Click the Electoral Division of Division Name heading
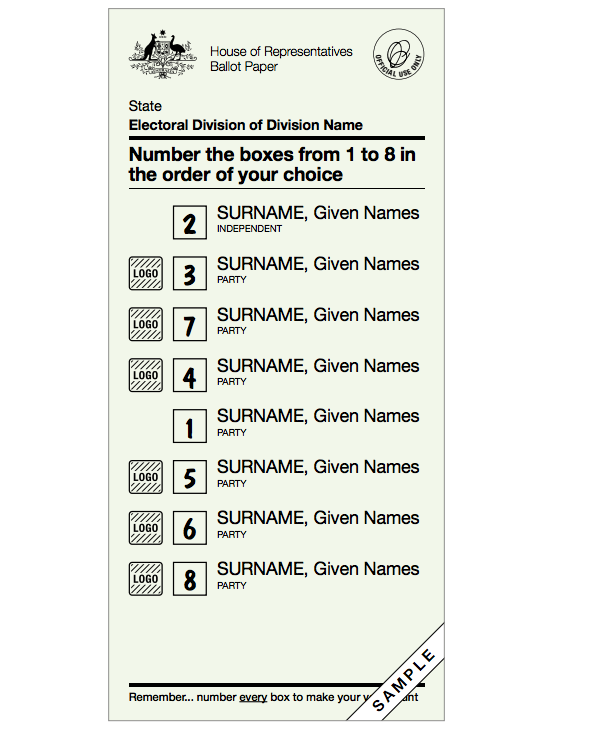The image size is (590, 733). (245, 125)
